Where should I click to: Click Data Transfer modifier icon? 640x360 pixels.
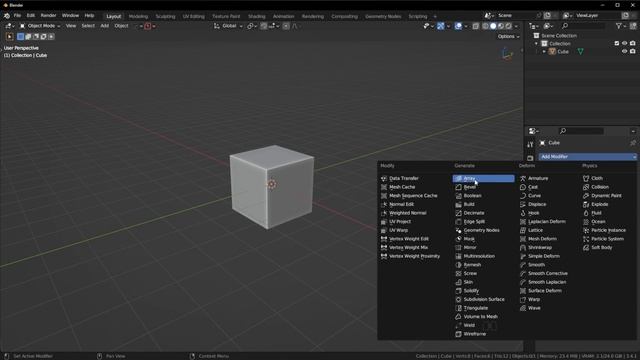[x=384, y=178]
